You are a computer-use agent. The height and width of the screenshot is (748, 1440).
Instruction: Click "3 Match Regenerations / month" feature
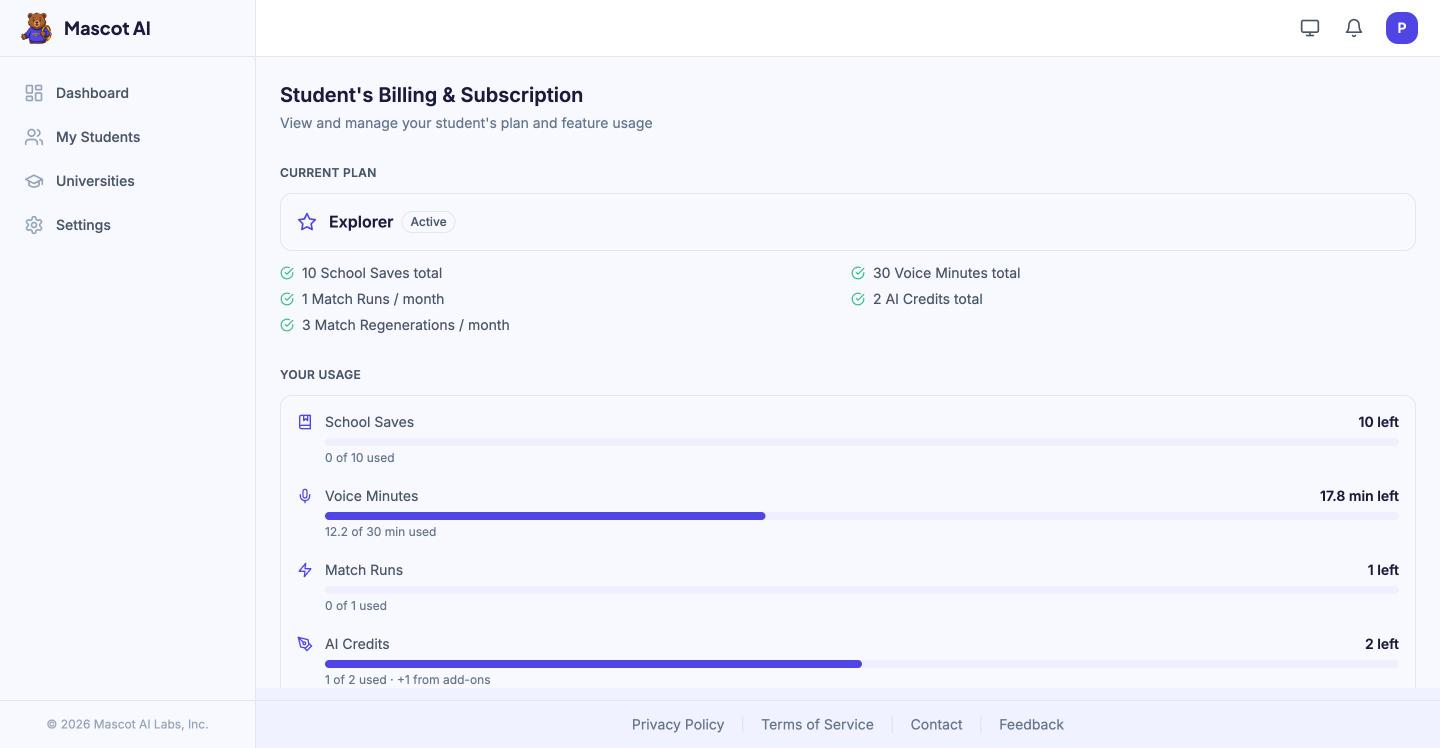406,325
